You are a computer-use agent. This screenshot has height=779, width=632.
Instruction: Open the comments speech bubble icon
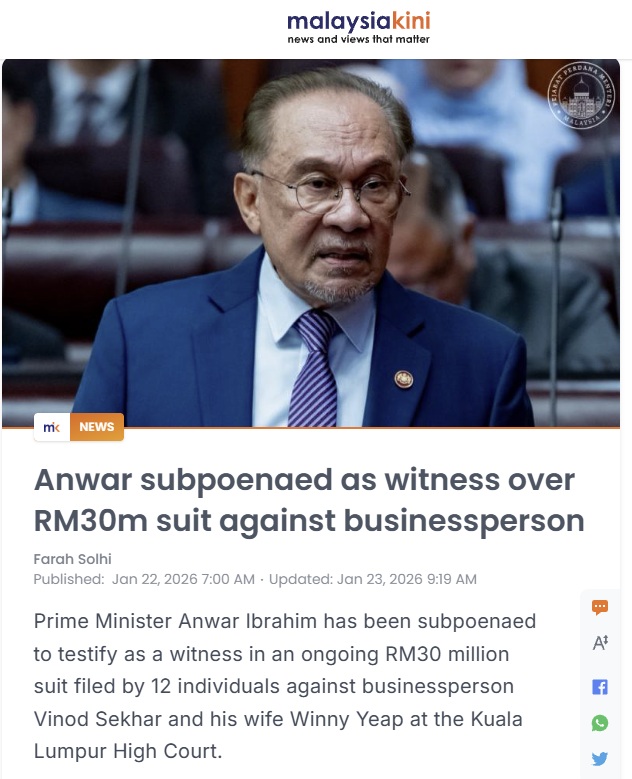coord(600,607)
